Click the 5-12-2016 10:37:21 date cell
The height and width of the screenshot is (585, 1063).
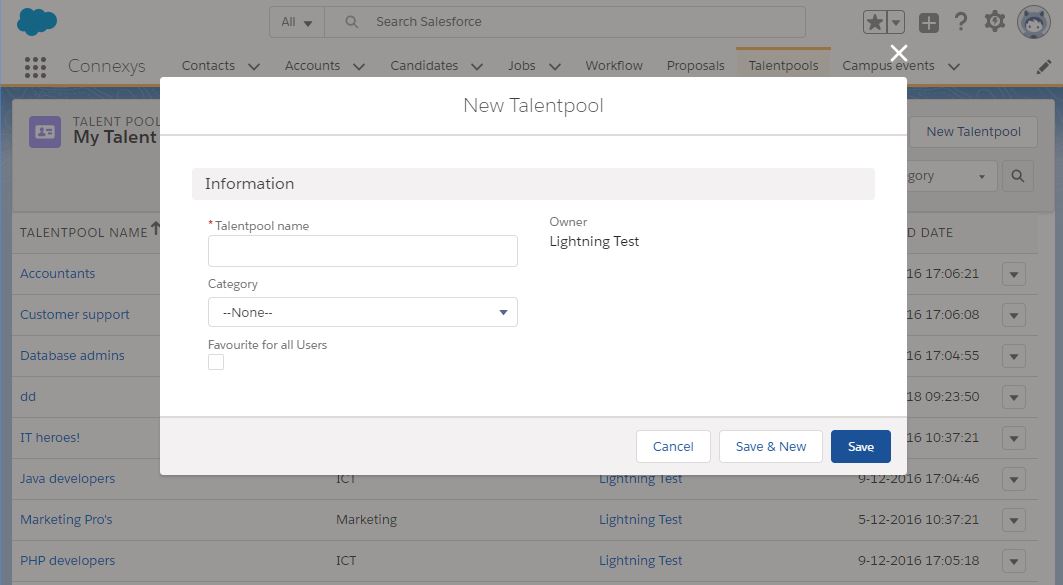(919, 520)
